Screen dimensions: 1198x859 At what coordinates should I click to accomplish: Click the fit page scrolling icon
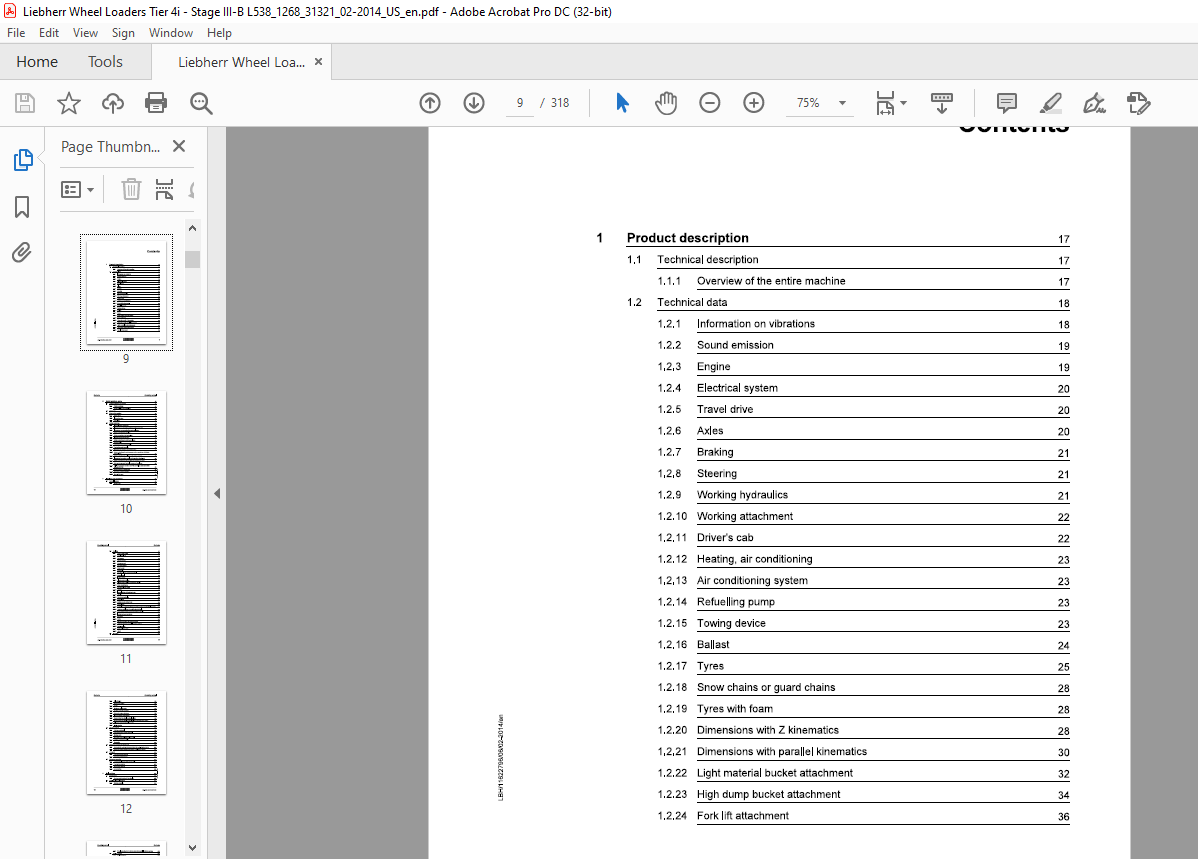[885, 102]
